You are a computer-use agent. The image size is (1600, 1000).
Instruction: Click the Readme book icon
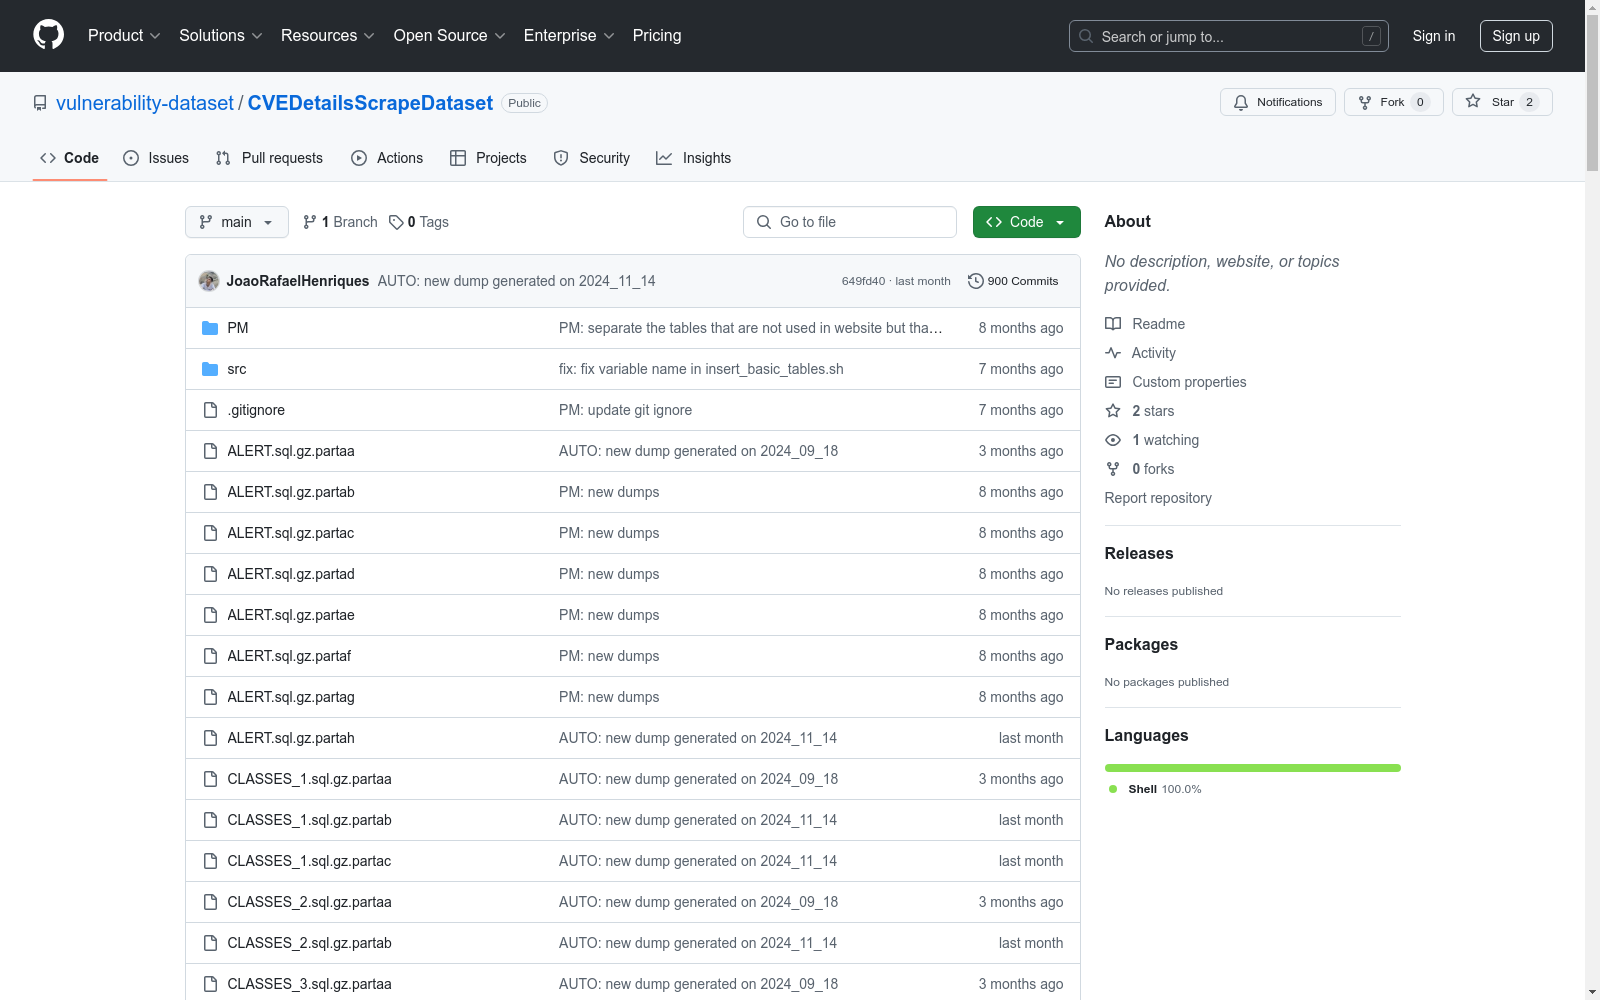1113,324
